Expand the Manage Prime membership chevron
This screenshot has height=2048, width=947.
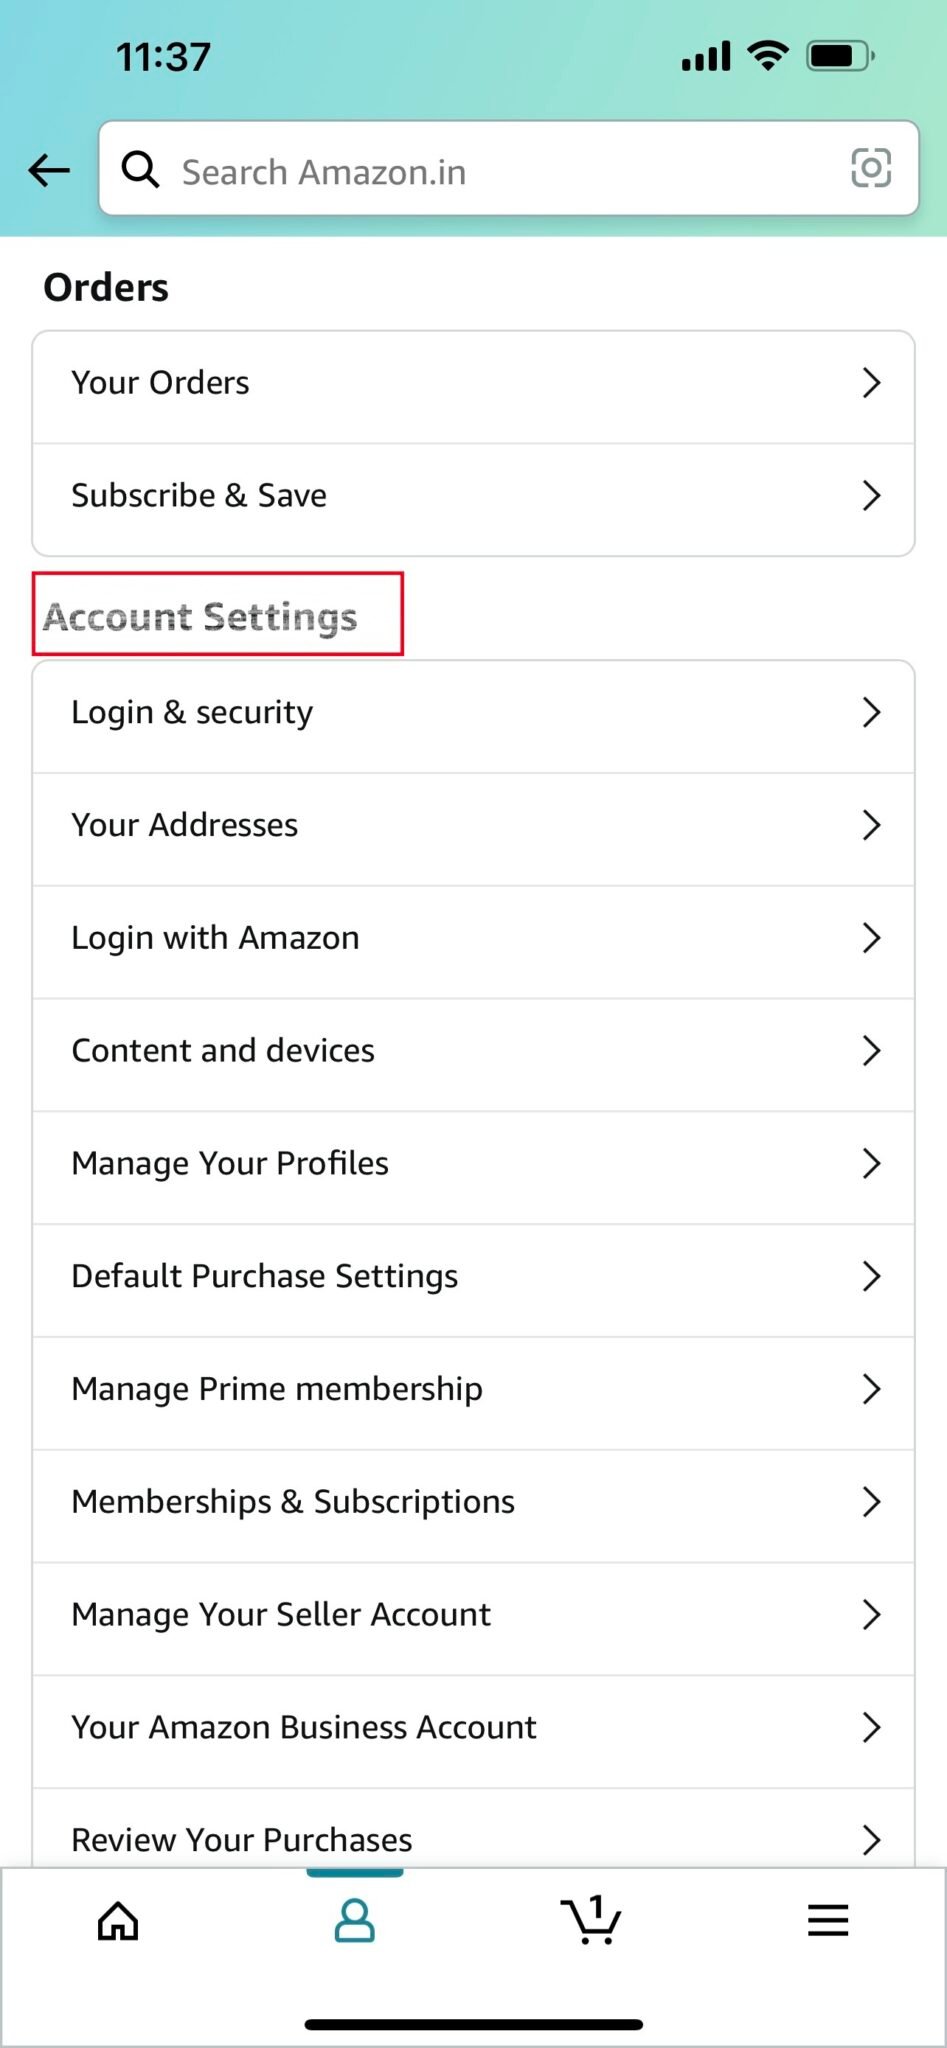pos(871,1389)
